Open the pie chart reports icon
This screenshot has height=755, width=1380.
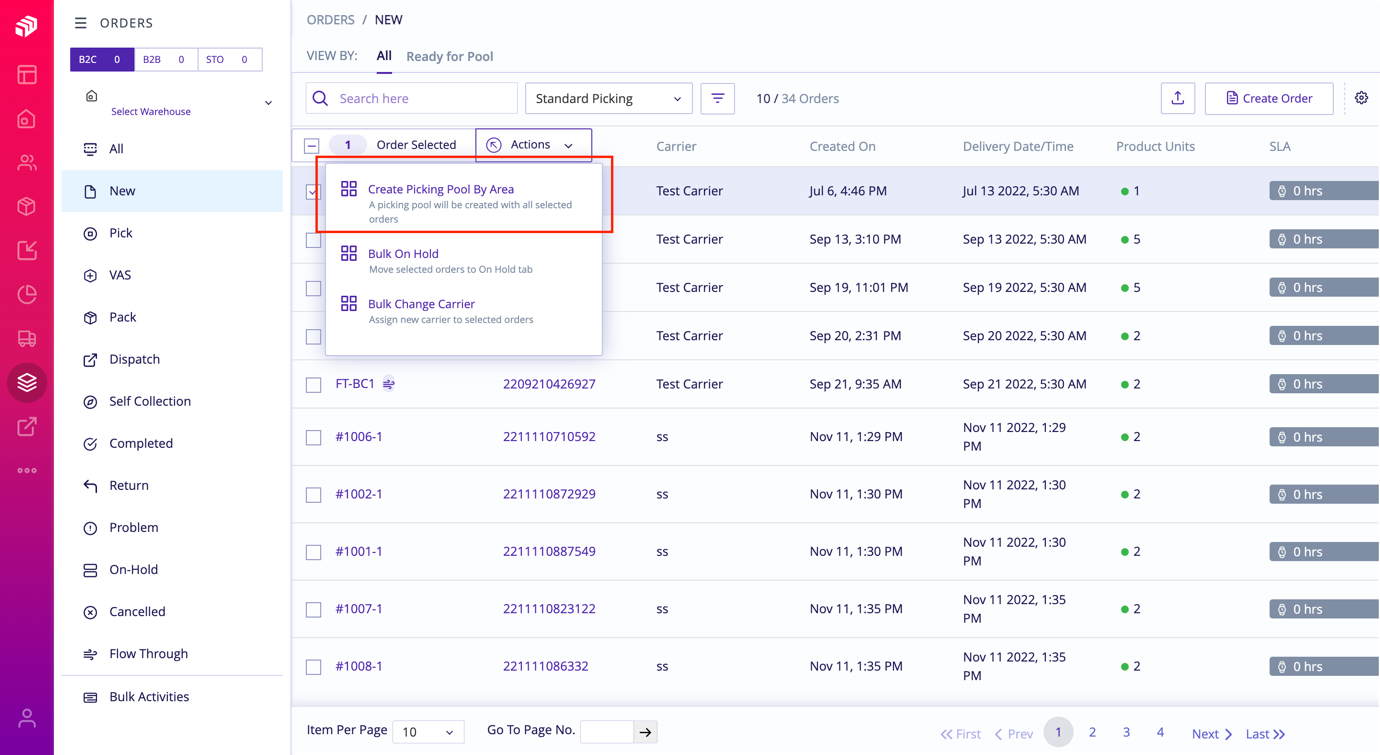(27, 295)
